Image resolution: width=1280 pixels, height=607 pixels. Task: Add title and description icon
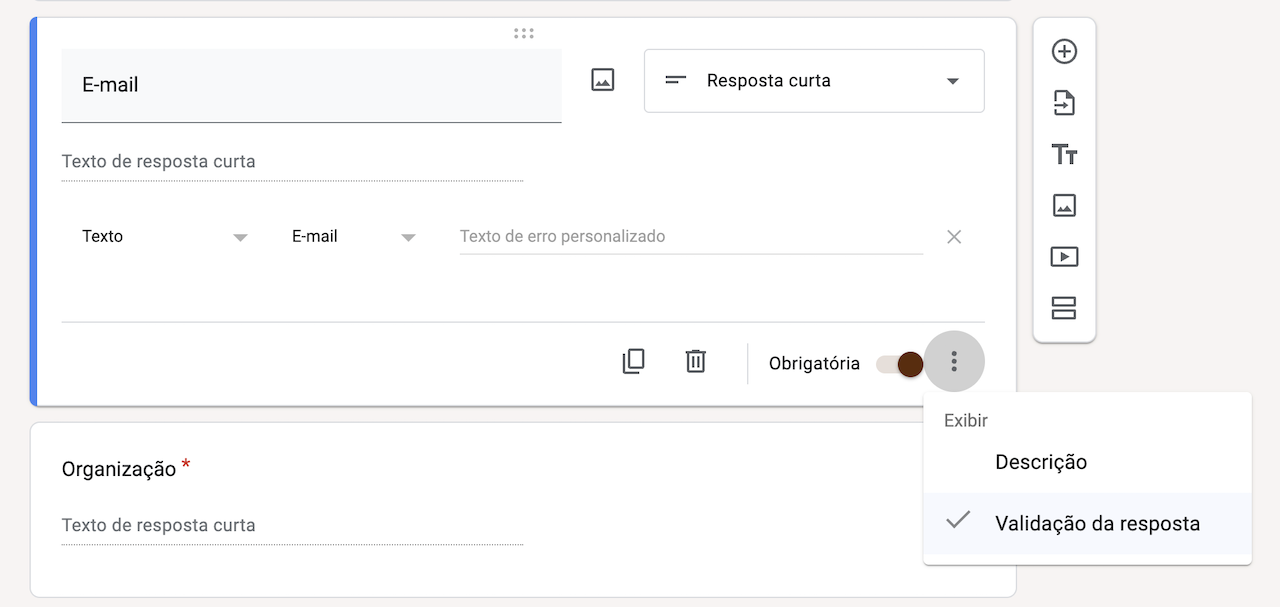1064,155
